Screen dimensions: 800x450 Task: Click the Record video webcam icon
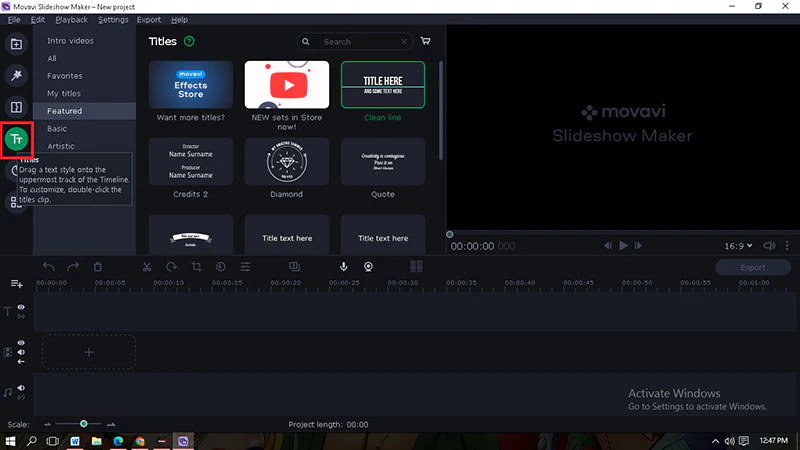(368, 266)
